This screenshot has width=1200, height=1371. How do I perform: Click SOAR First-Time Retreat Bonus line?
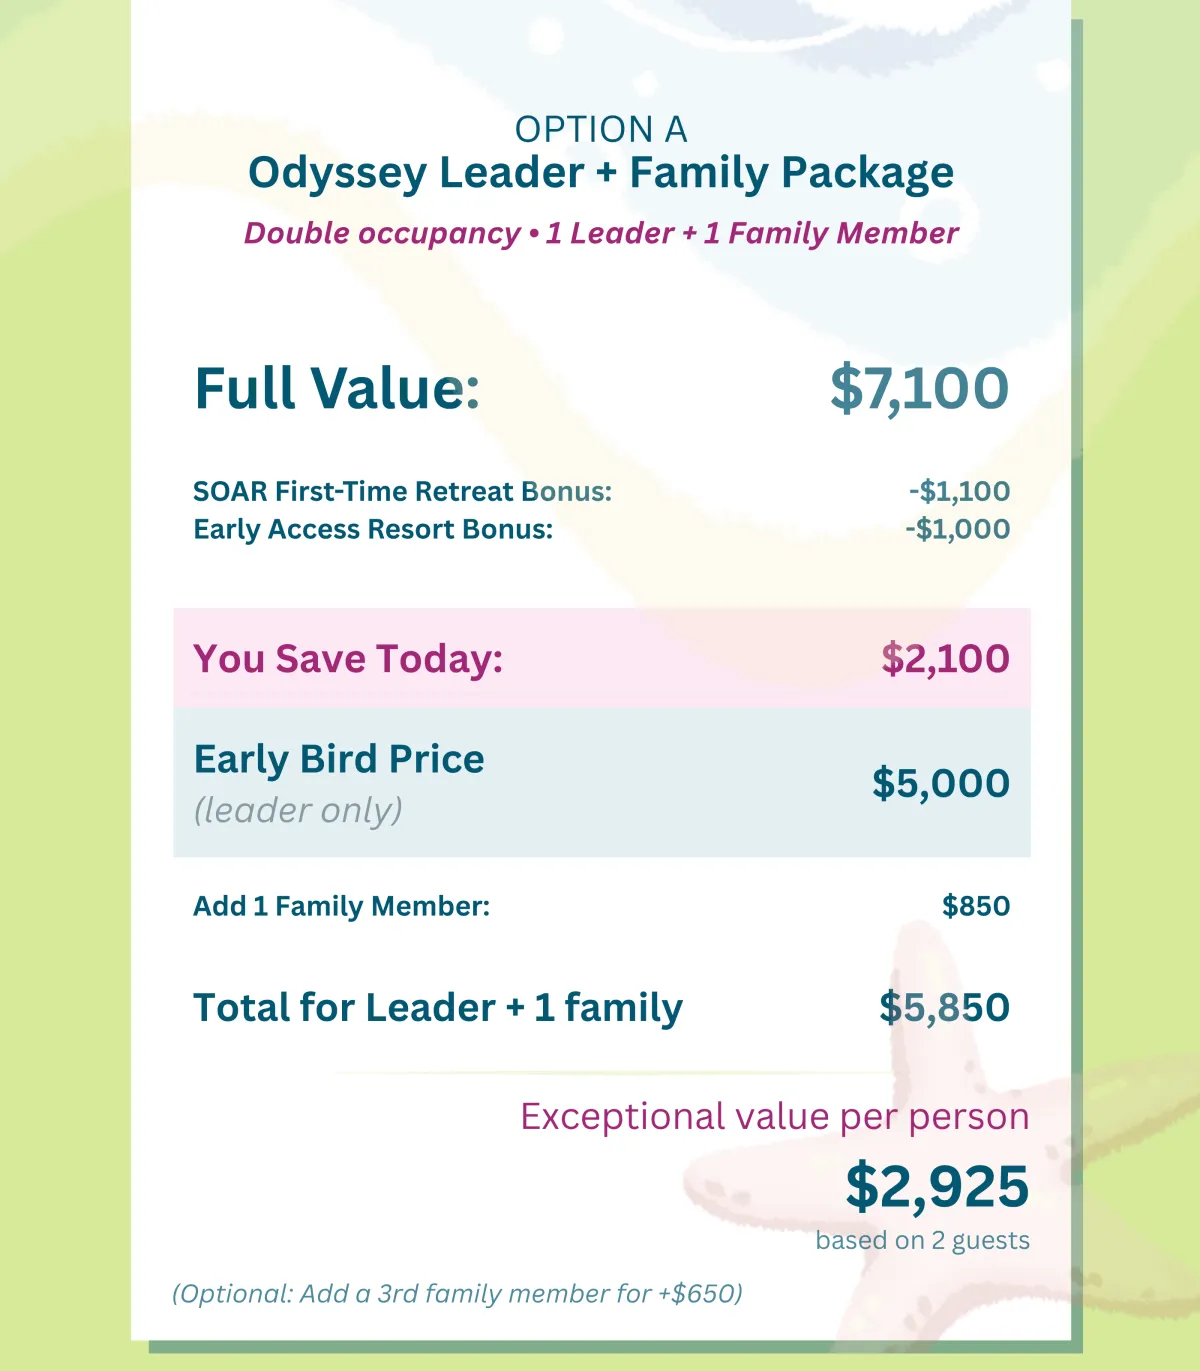[x=402, y=491]
